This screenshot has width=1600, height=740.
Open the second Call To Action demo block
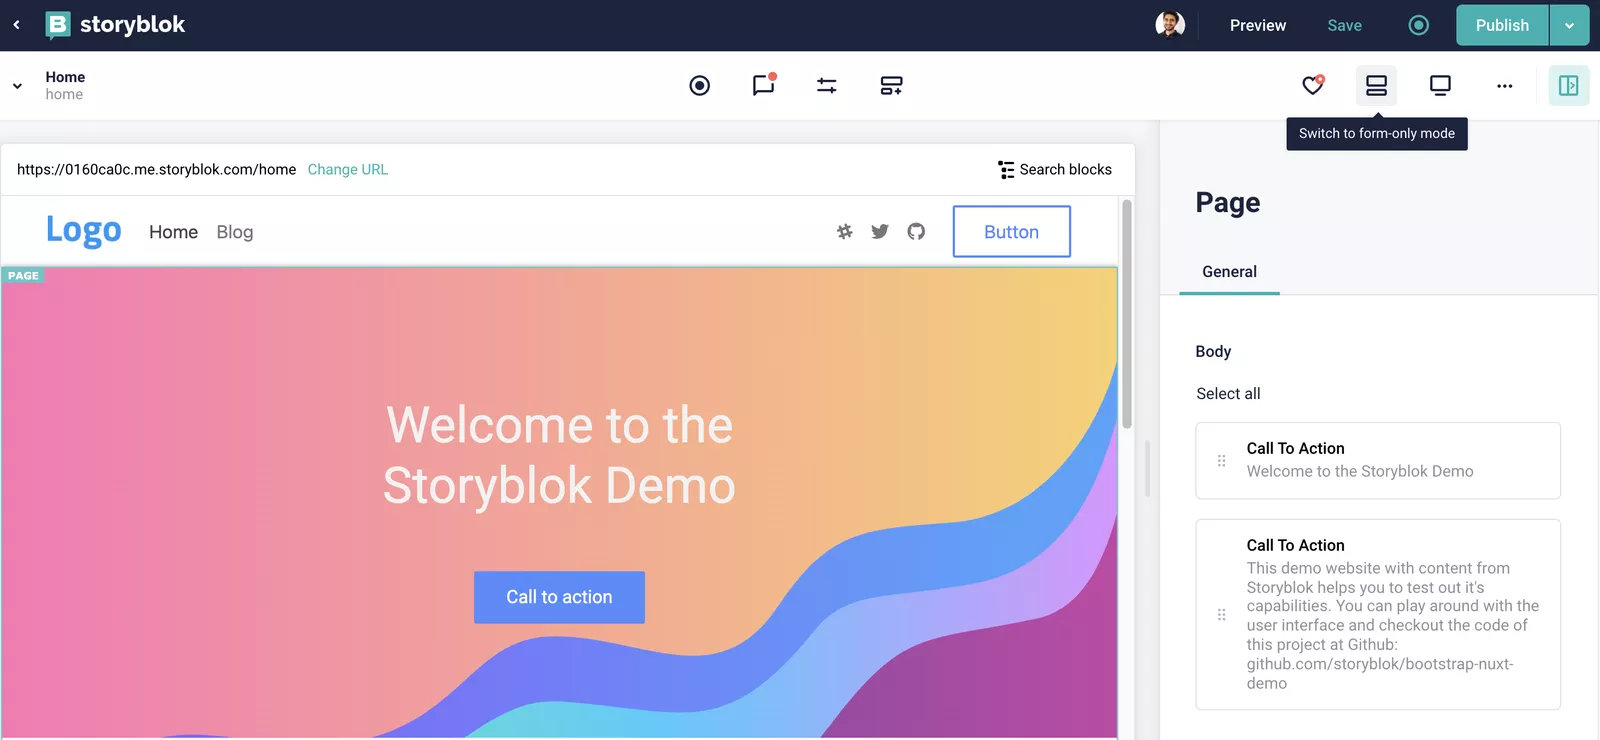pyautogui.click(x=1378, y=614)
